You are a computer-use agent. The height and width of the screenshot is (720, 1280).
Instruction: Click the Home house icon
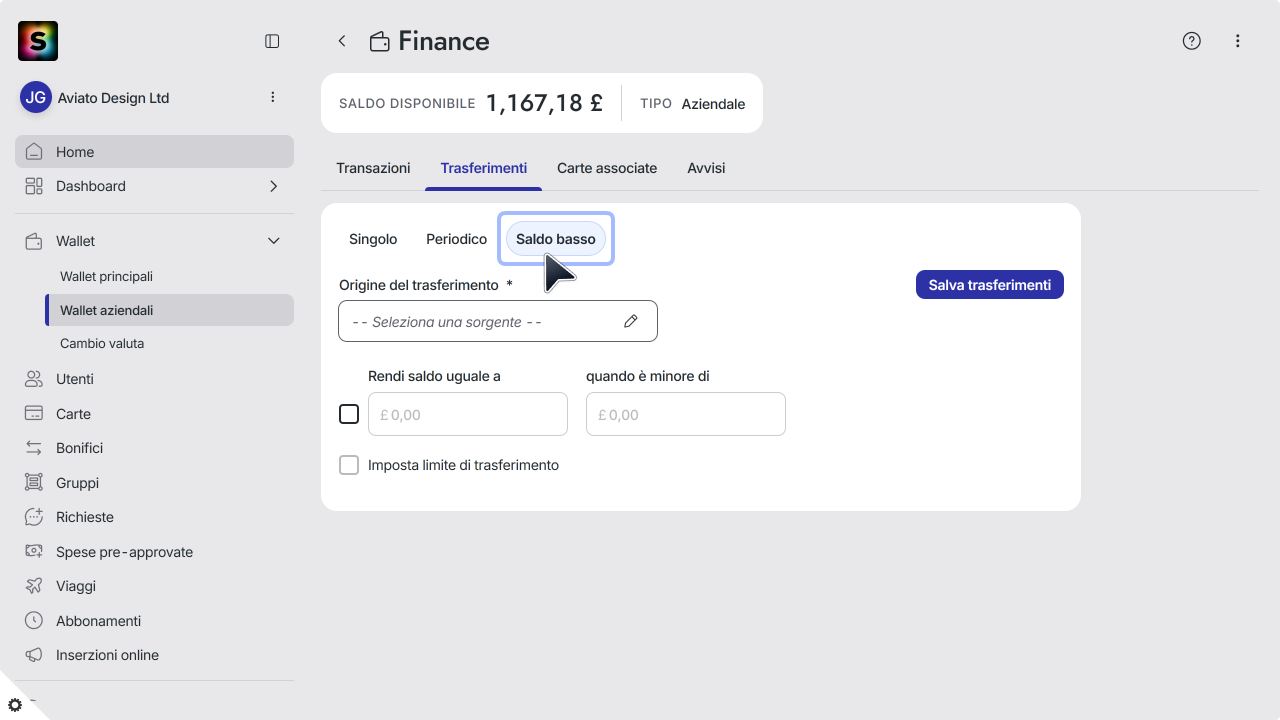[x=34, y=152]
